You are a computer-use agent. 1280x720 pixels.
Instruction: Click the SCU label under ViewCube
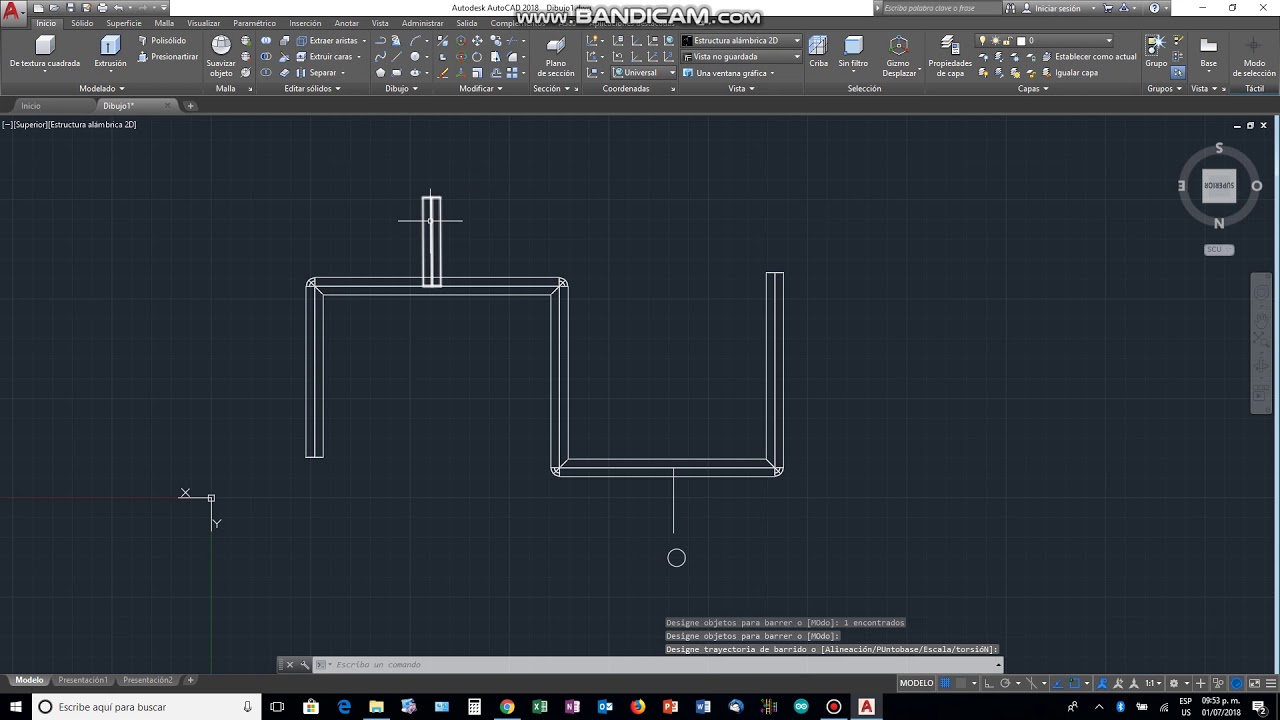click(x=1218, y=249)
